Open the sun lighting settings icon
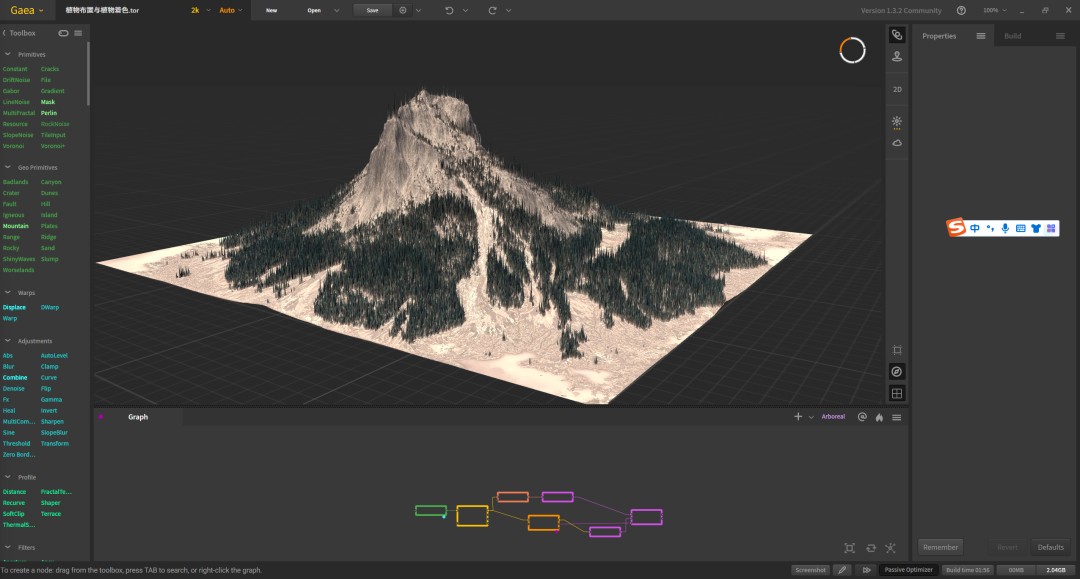The width and height of the screenshot is (1080, 579). pyautogui.click(x=897, y=122)
